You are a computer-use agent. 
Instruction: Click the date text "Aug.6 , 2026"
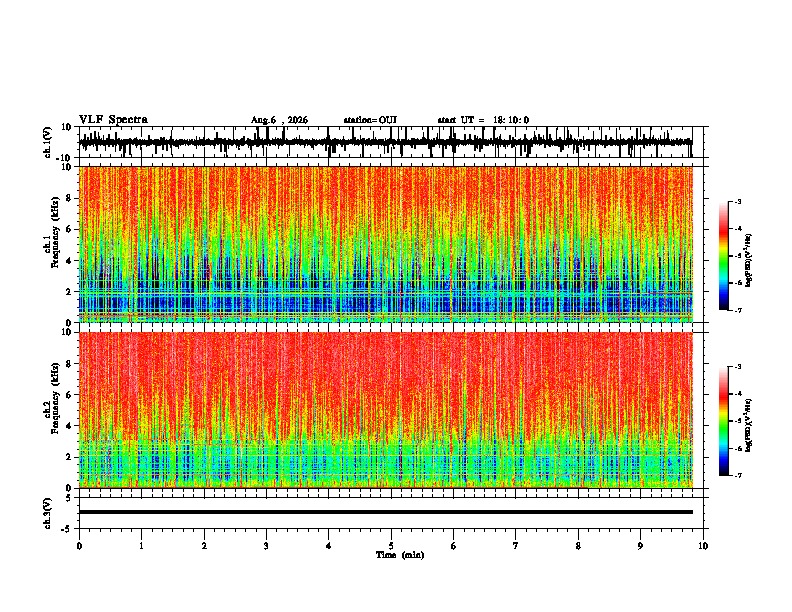tap(279, 120)
